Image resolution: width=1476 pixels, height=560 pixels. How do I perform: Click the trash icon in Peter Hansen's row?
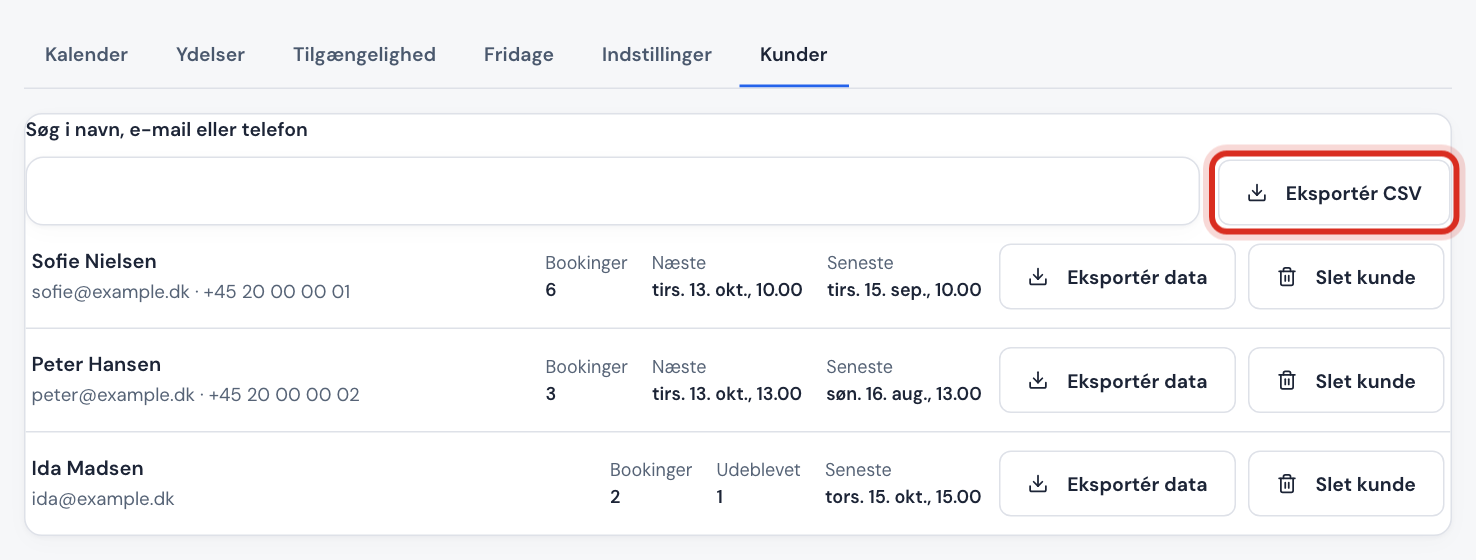(x=1287, y=380)
